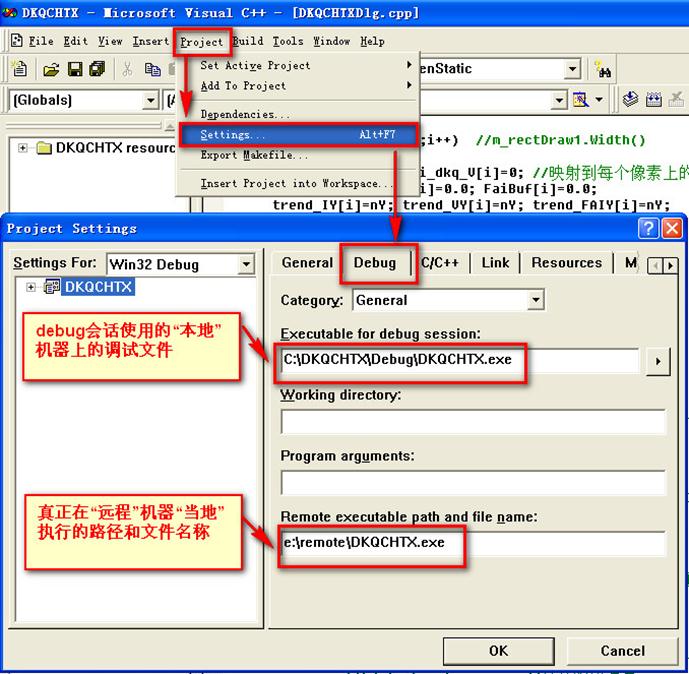Open the File menu

[41, 41]
